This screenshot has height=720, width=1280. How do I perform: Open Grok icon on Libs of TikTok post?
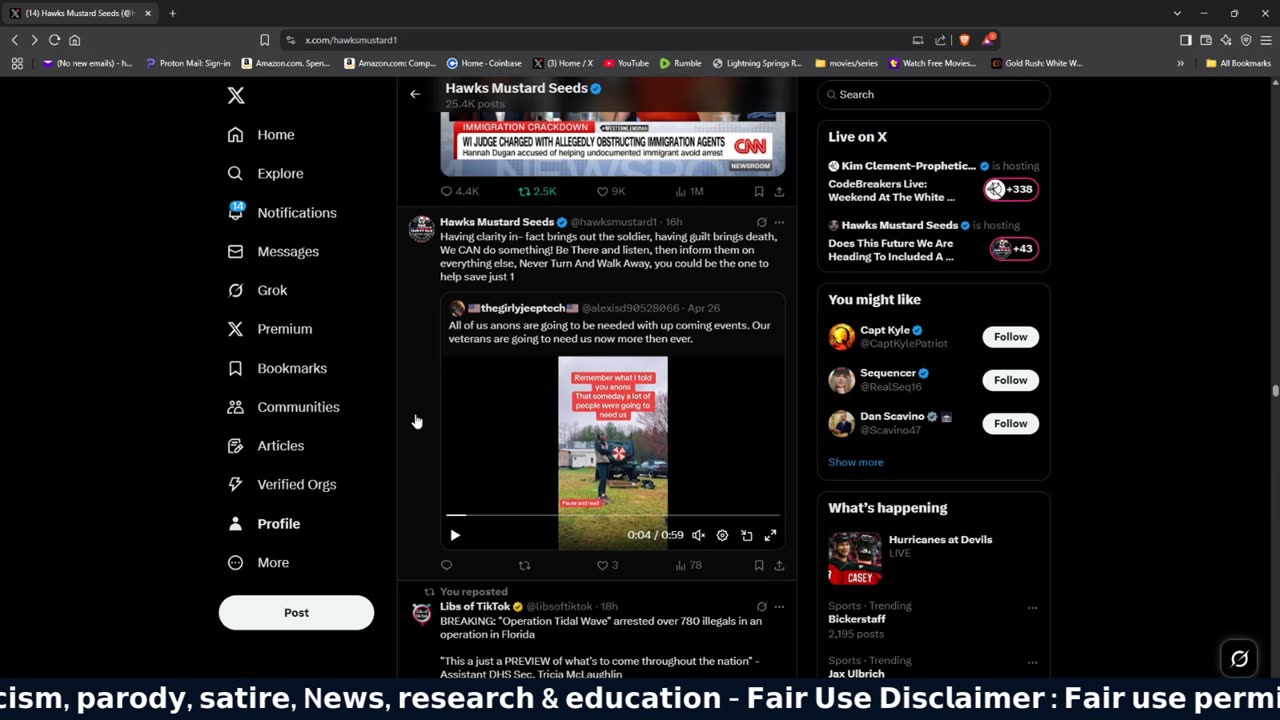click(761, 606)
